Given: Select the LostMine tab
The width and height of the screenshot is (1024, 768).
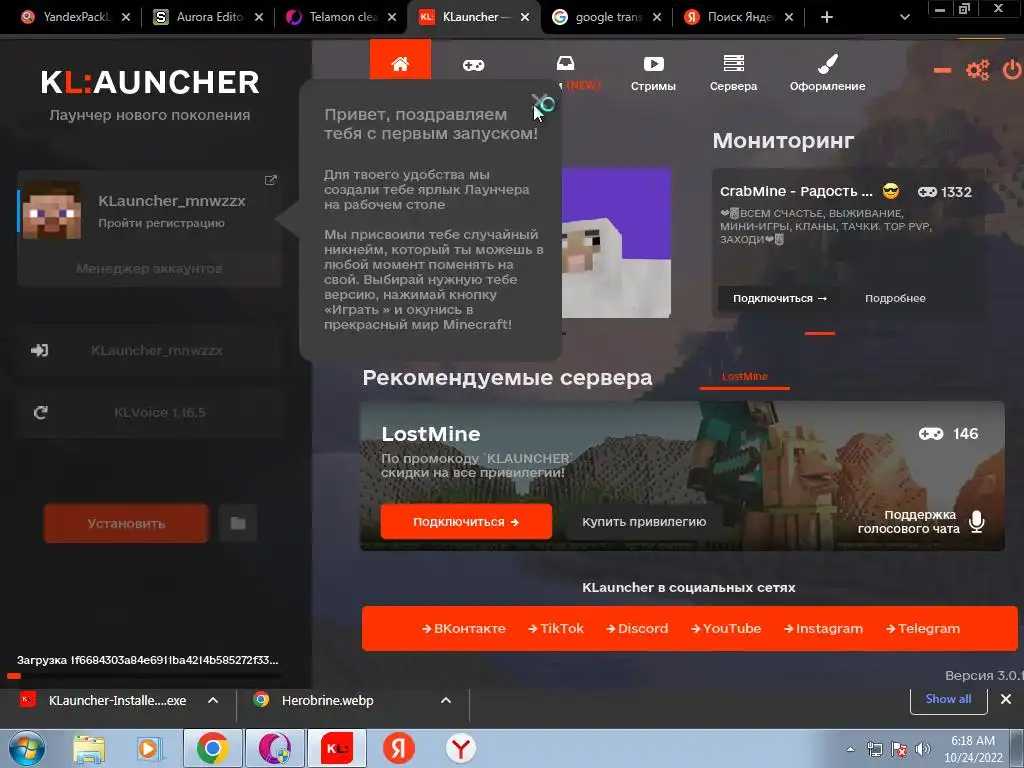Looking at the screenshot, I should coord(744,377).
